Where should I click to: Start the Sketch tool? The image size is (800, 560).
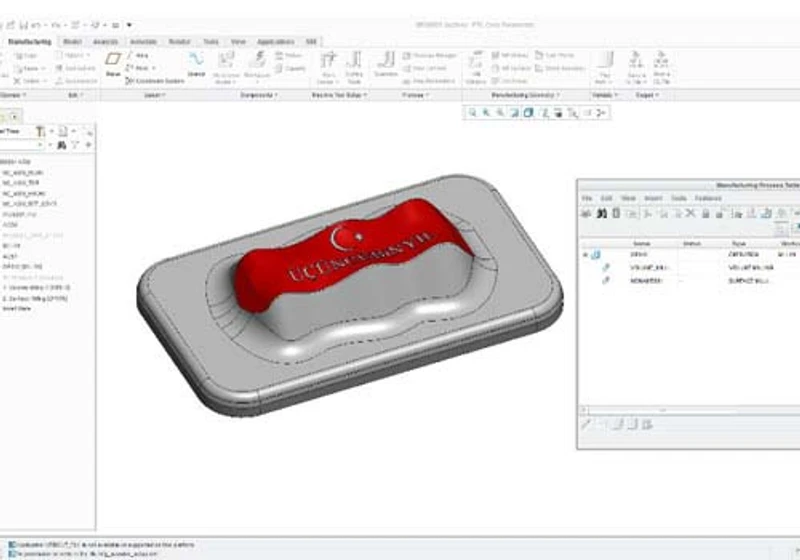coord(196,64)
